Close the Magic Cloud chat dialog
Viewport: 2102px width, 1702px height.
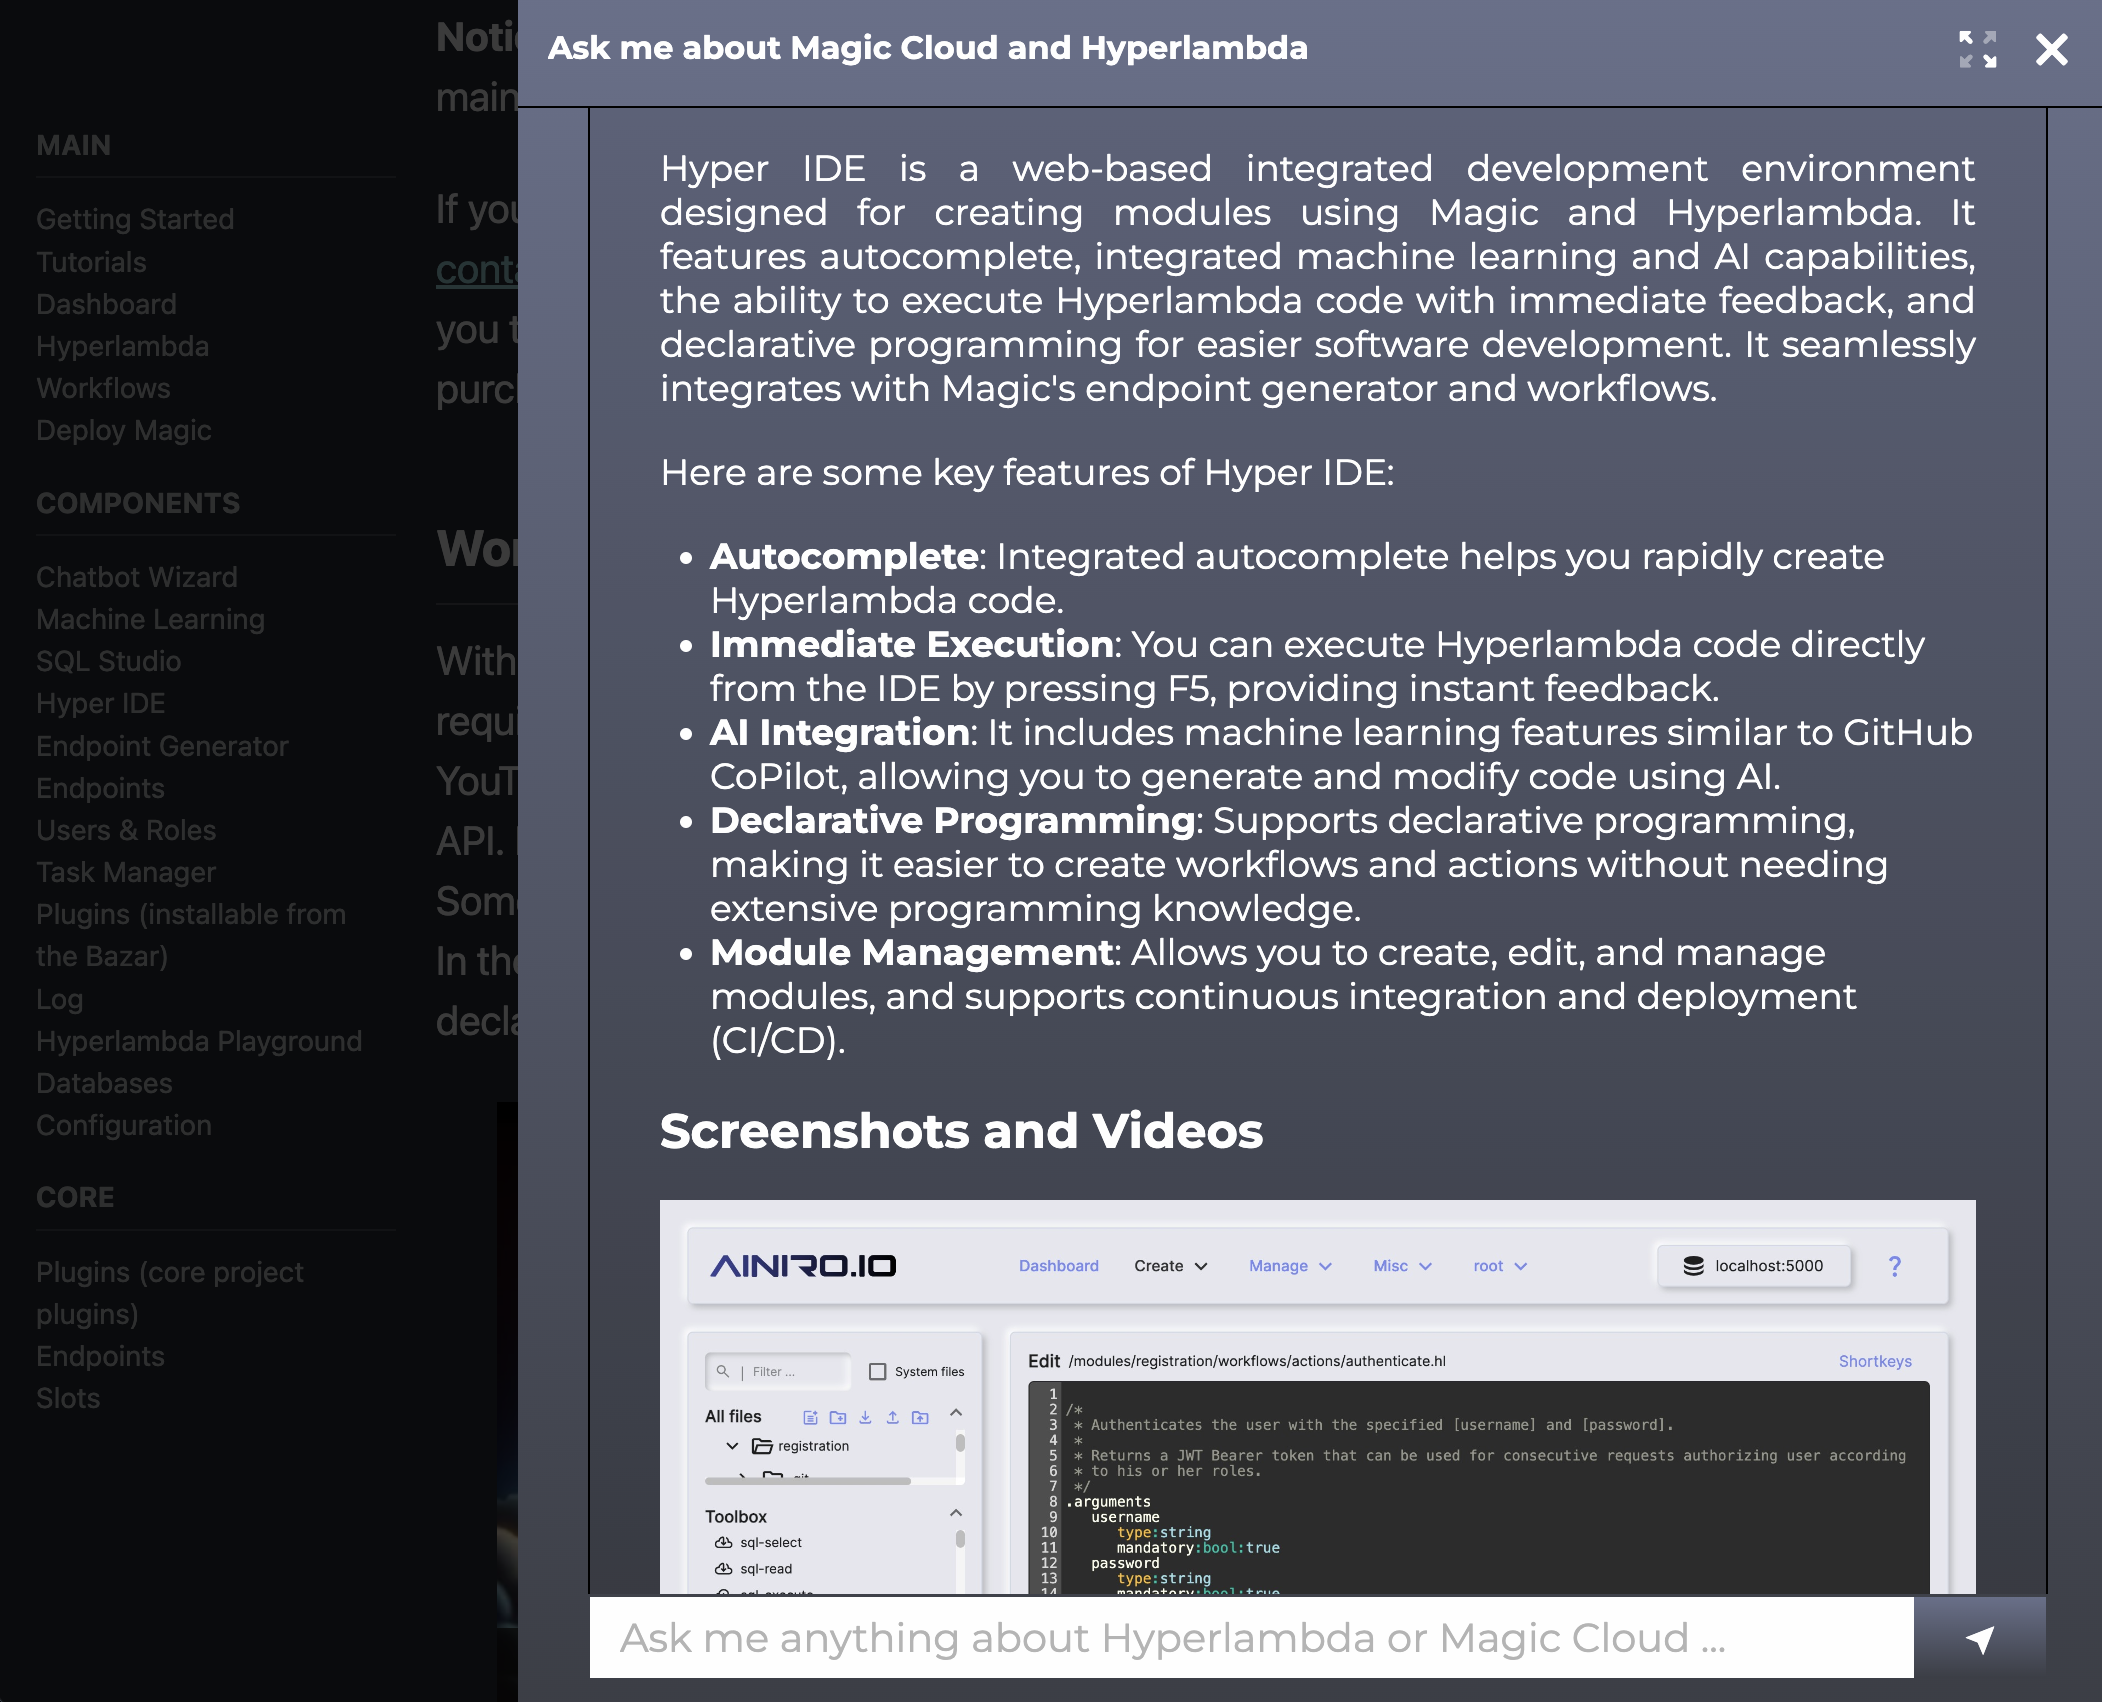(x=2051, y=49)
